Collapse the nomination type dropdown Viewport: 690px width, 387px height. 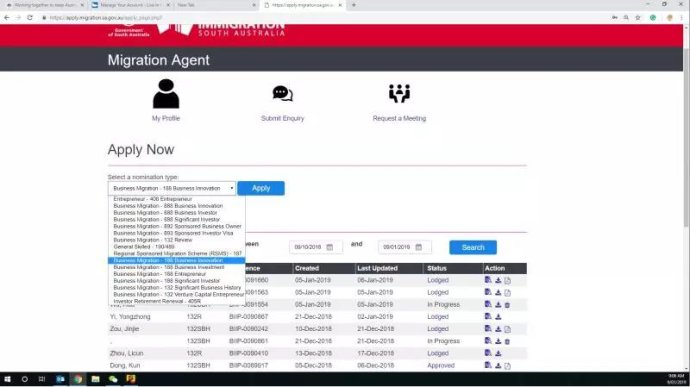(x=172, y=188)
